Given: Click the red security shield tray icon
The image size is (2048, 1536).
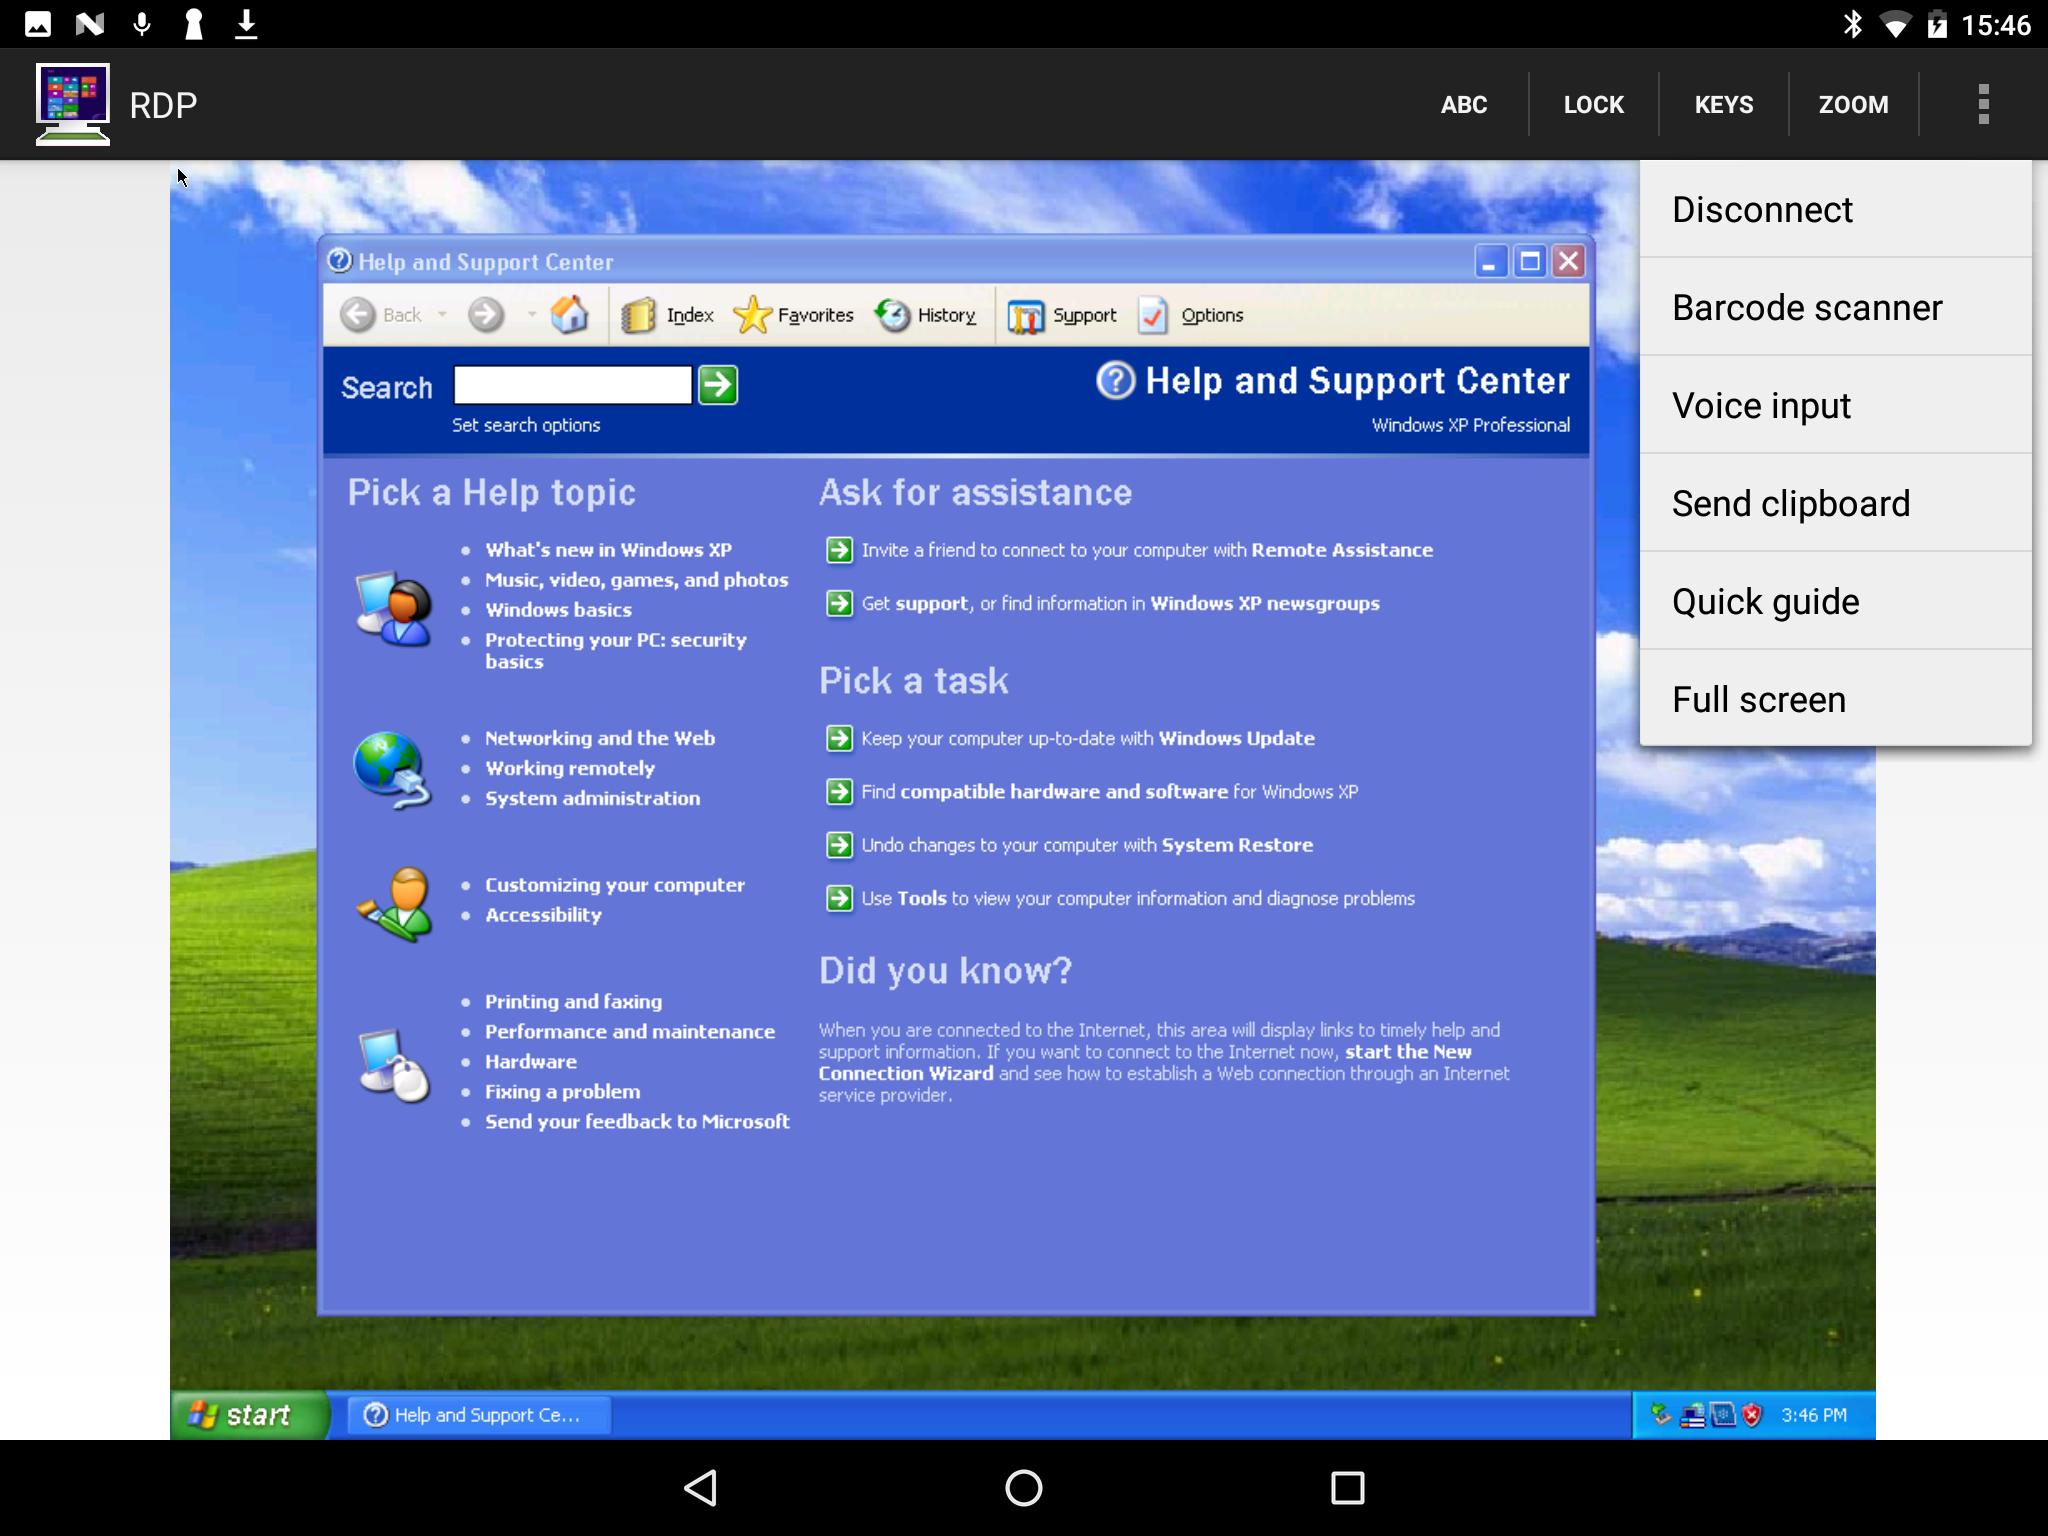Looking at the screenshot, I should coord(1752,1415).
